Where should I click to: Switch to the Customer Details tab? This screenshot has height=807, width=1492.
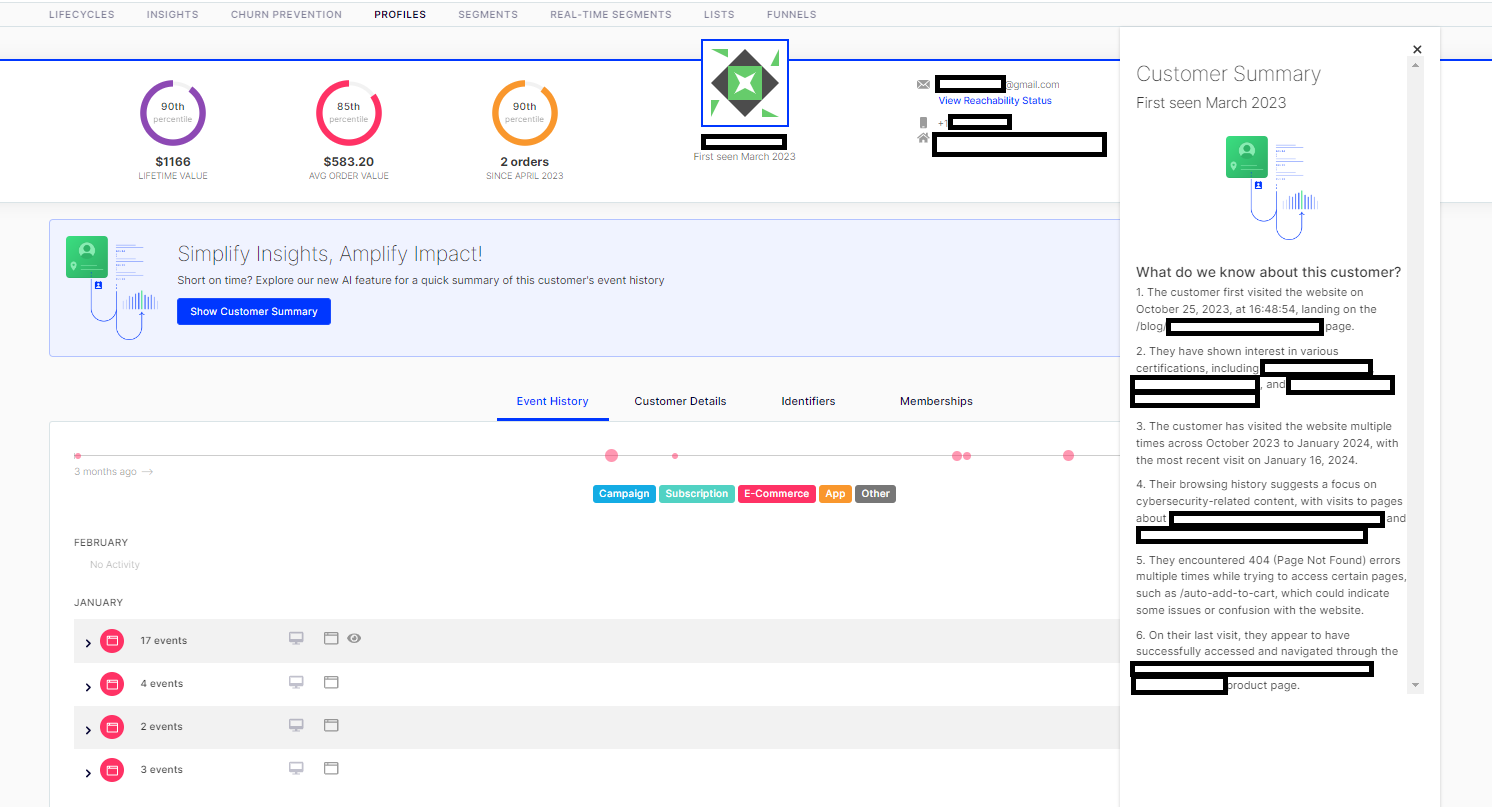click(x=680, y=401)
